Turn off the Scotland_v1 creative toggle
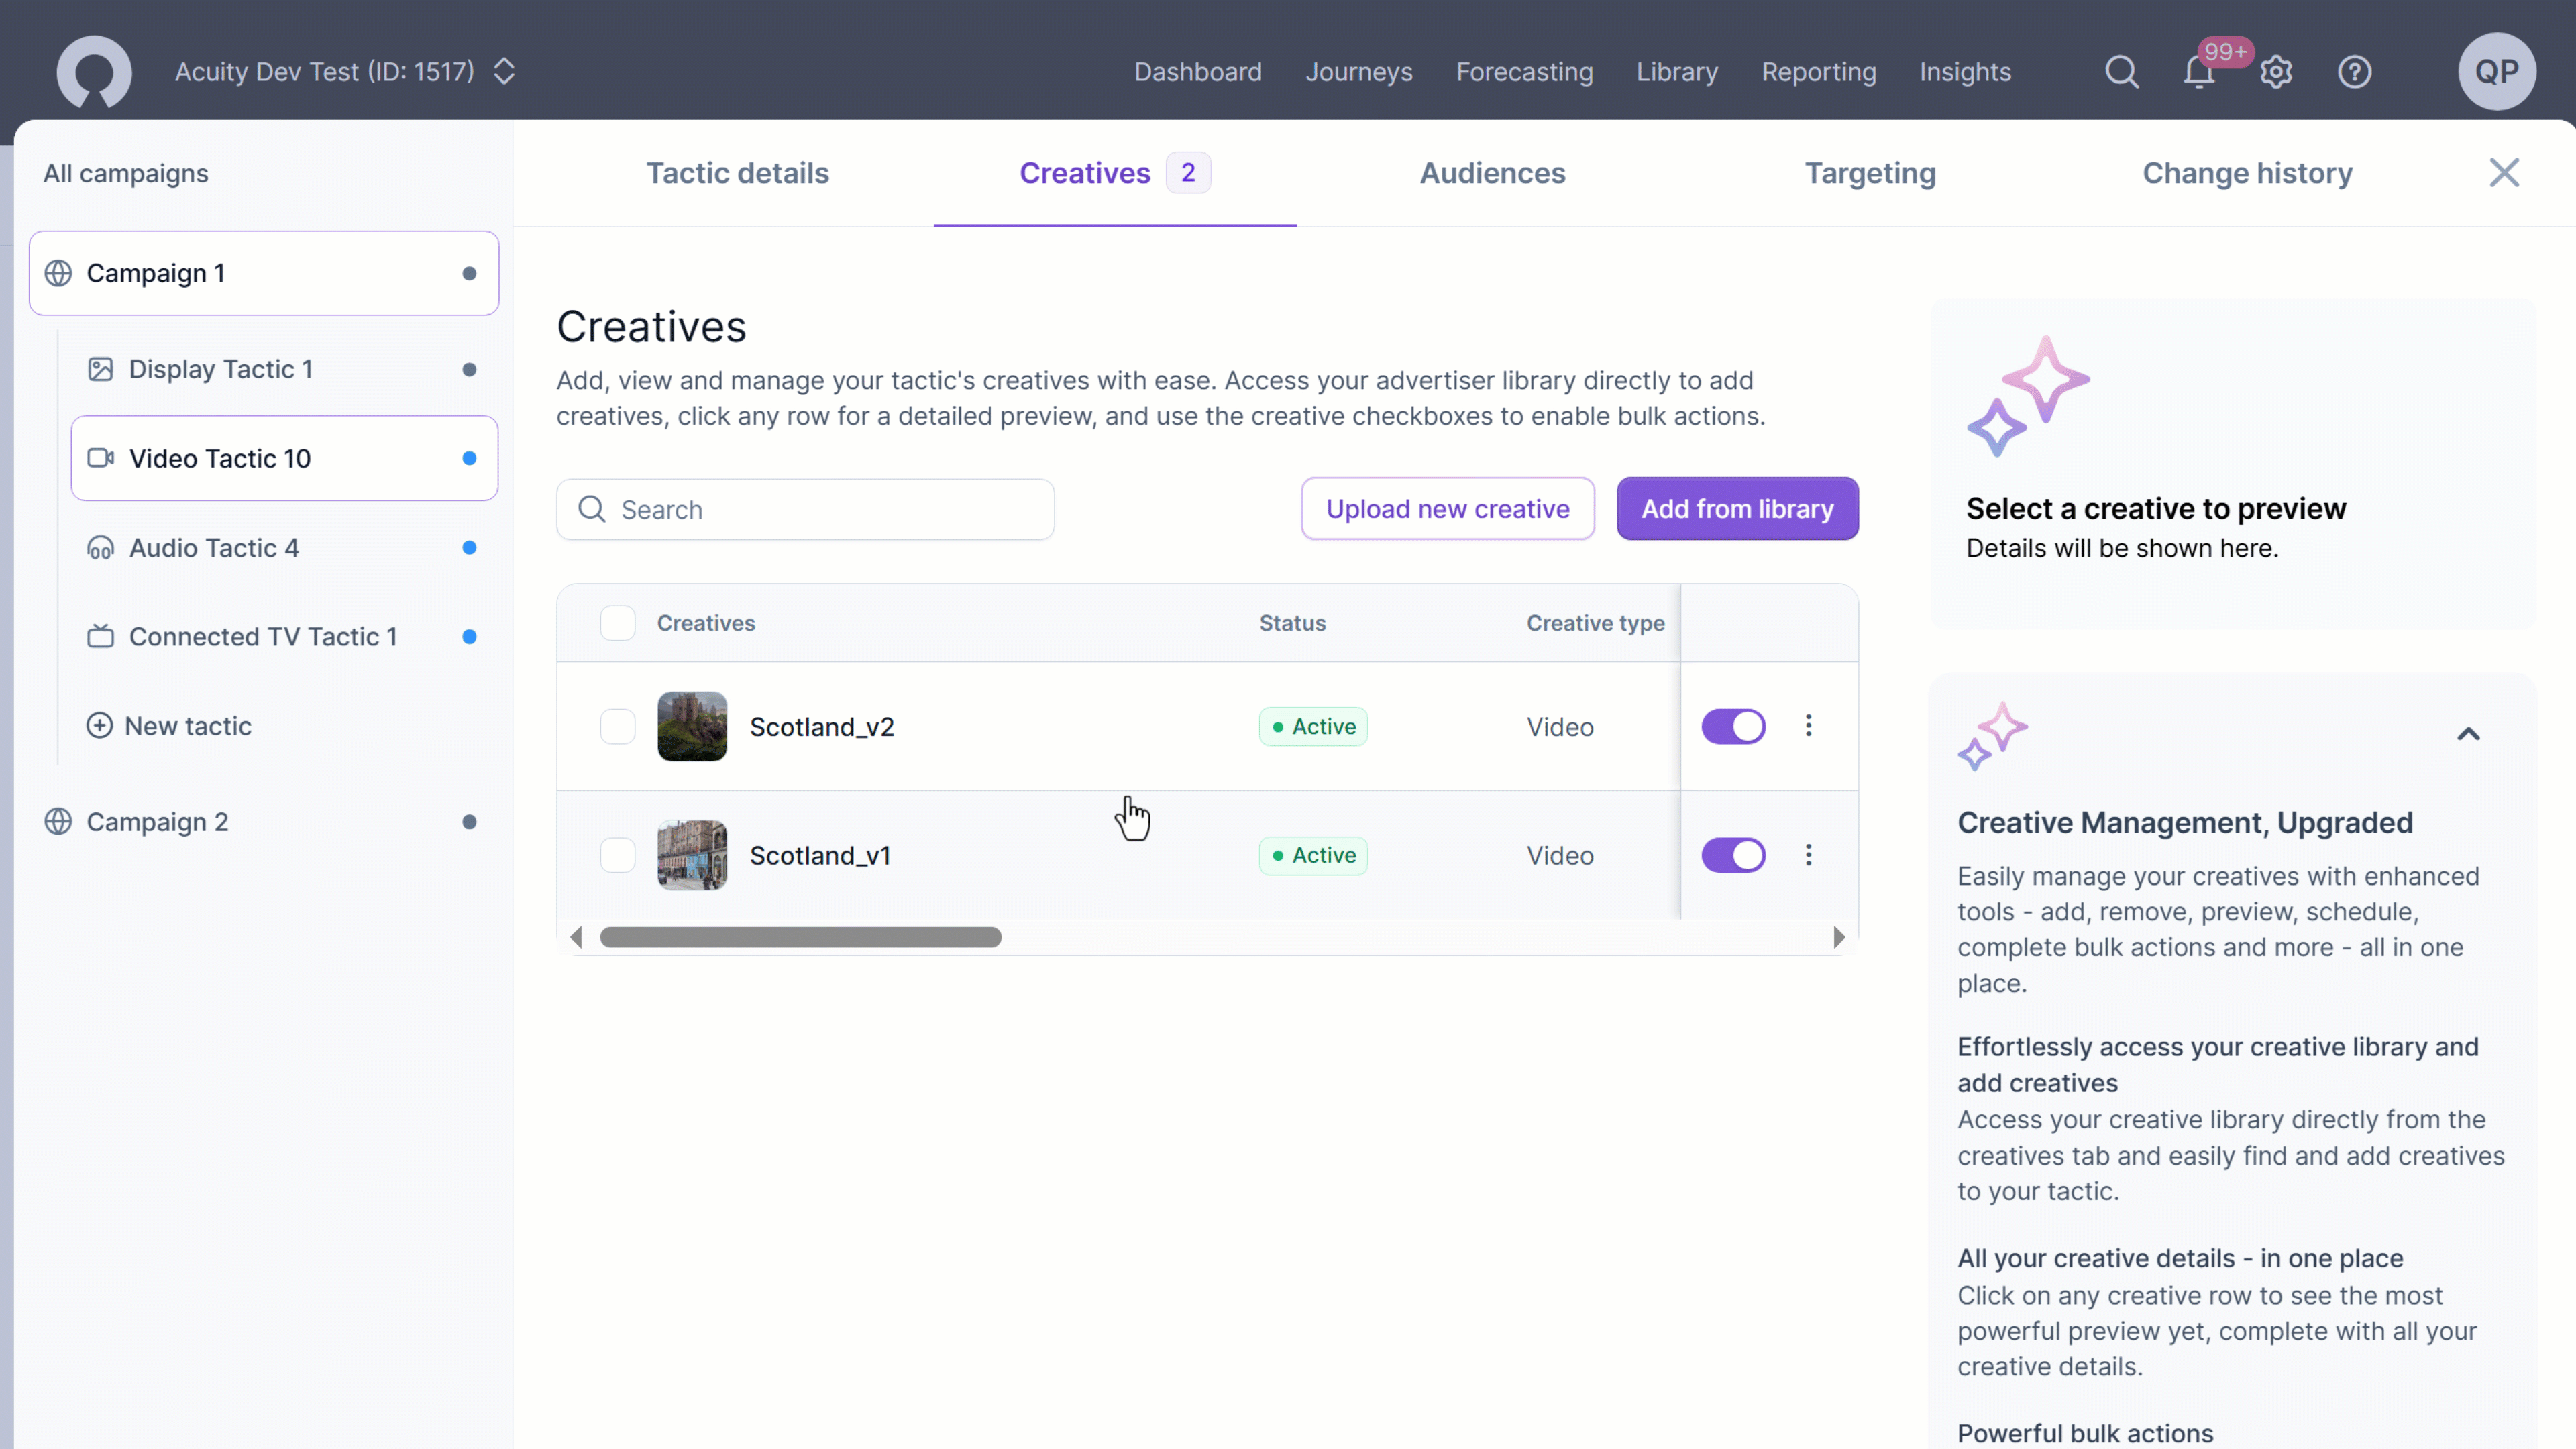This screenshot has width=2576, height=1449. click(1733, 855)
